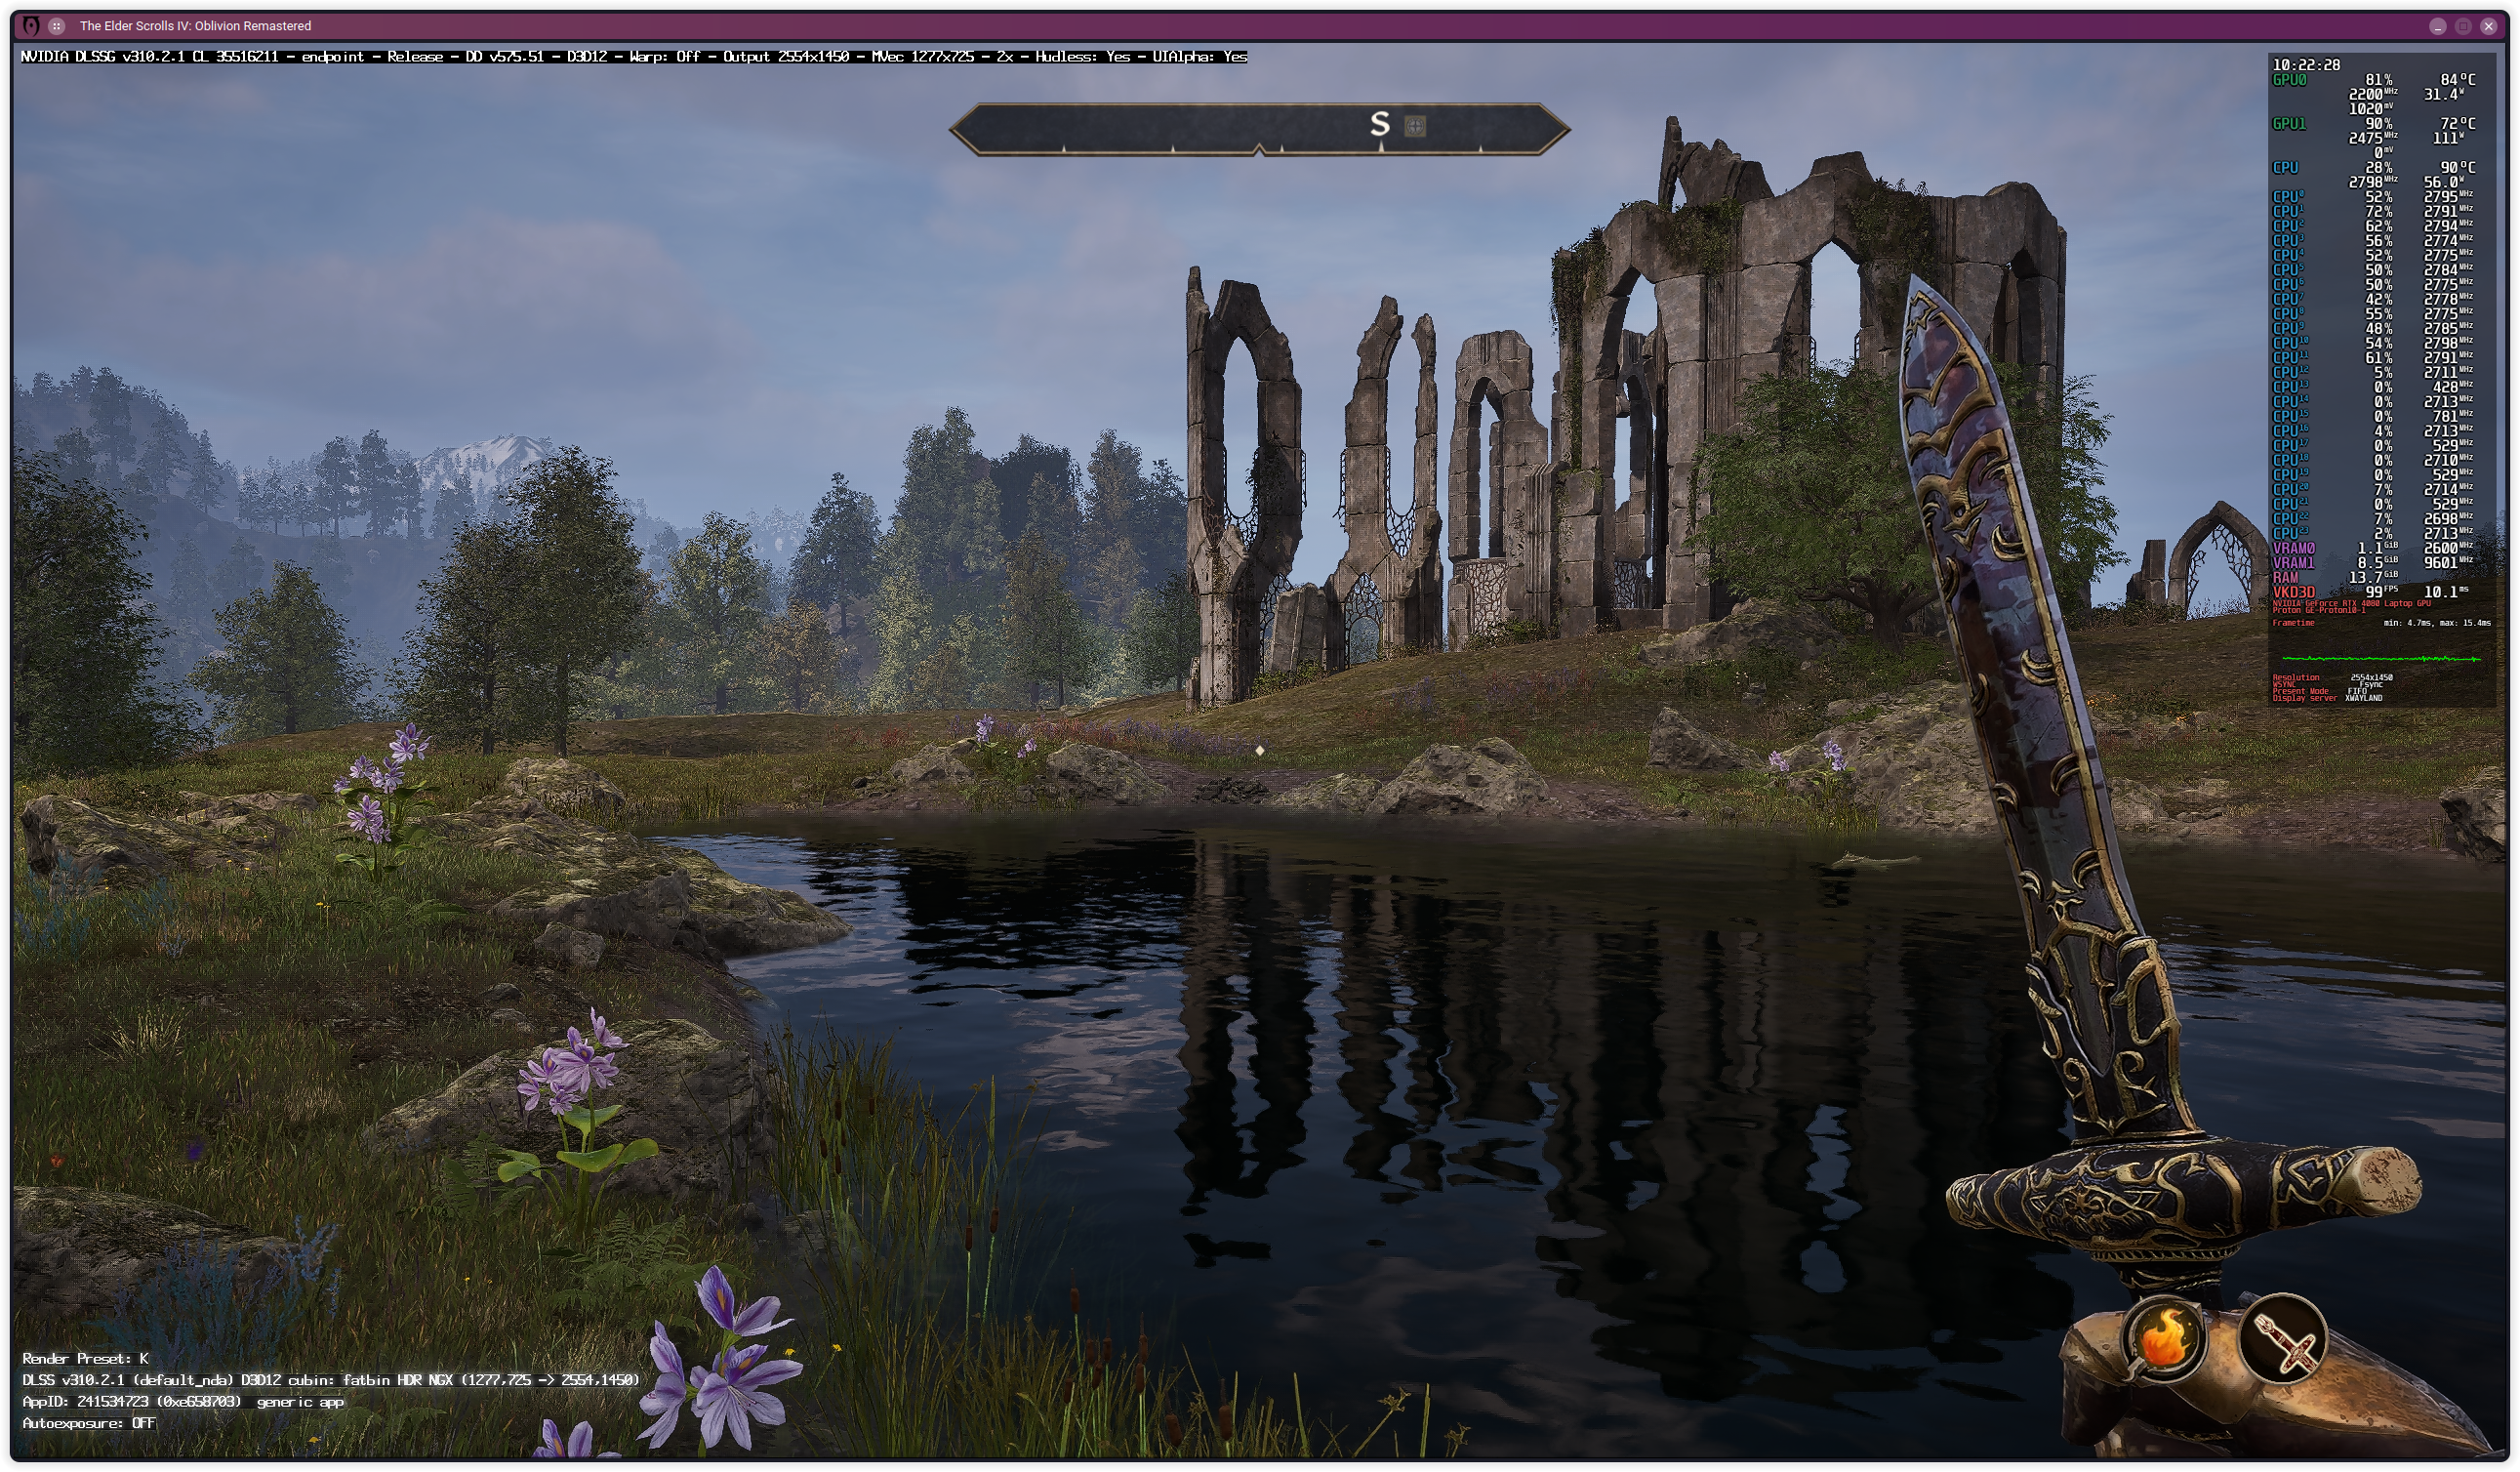
Task: Click the map marker icon on the compass
Action: [1415, 126]
